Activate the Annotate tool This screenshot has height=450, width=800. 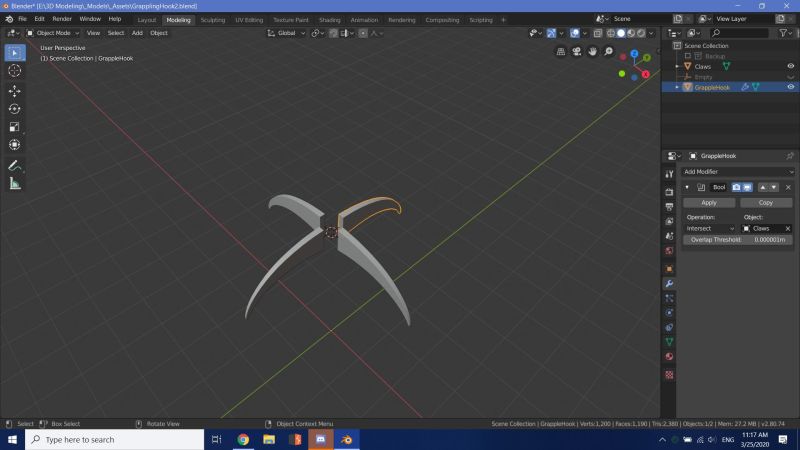[15, 165]
